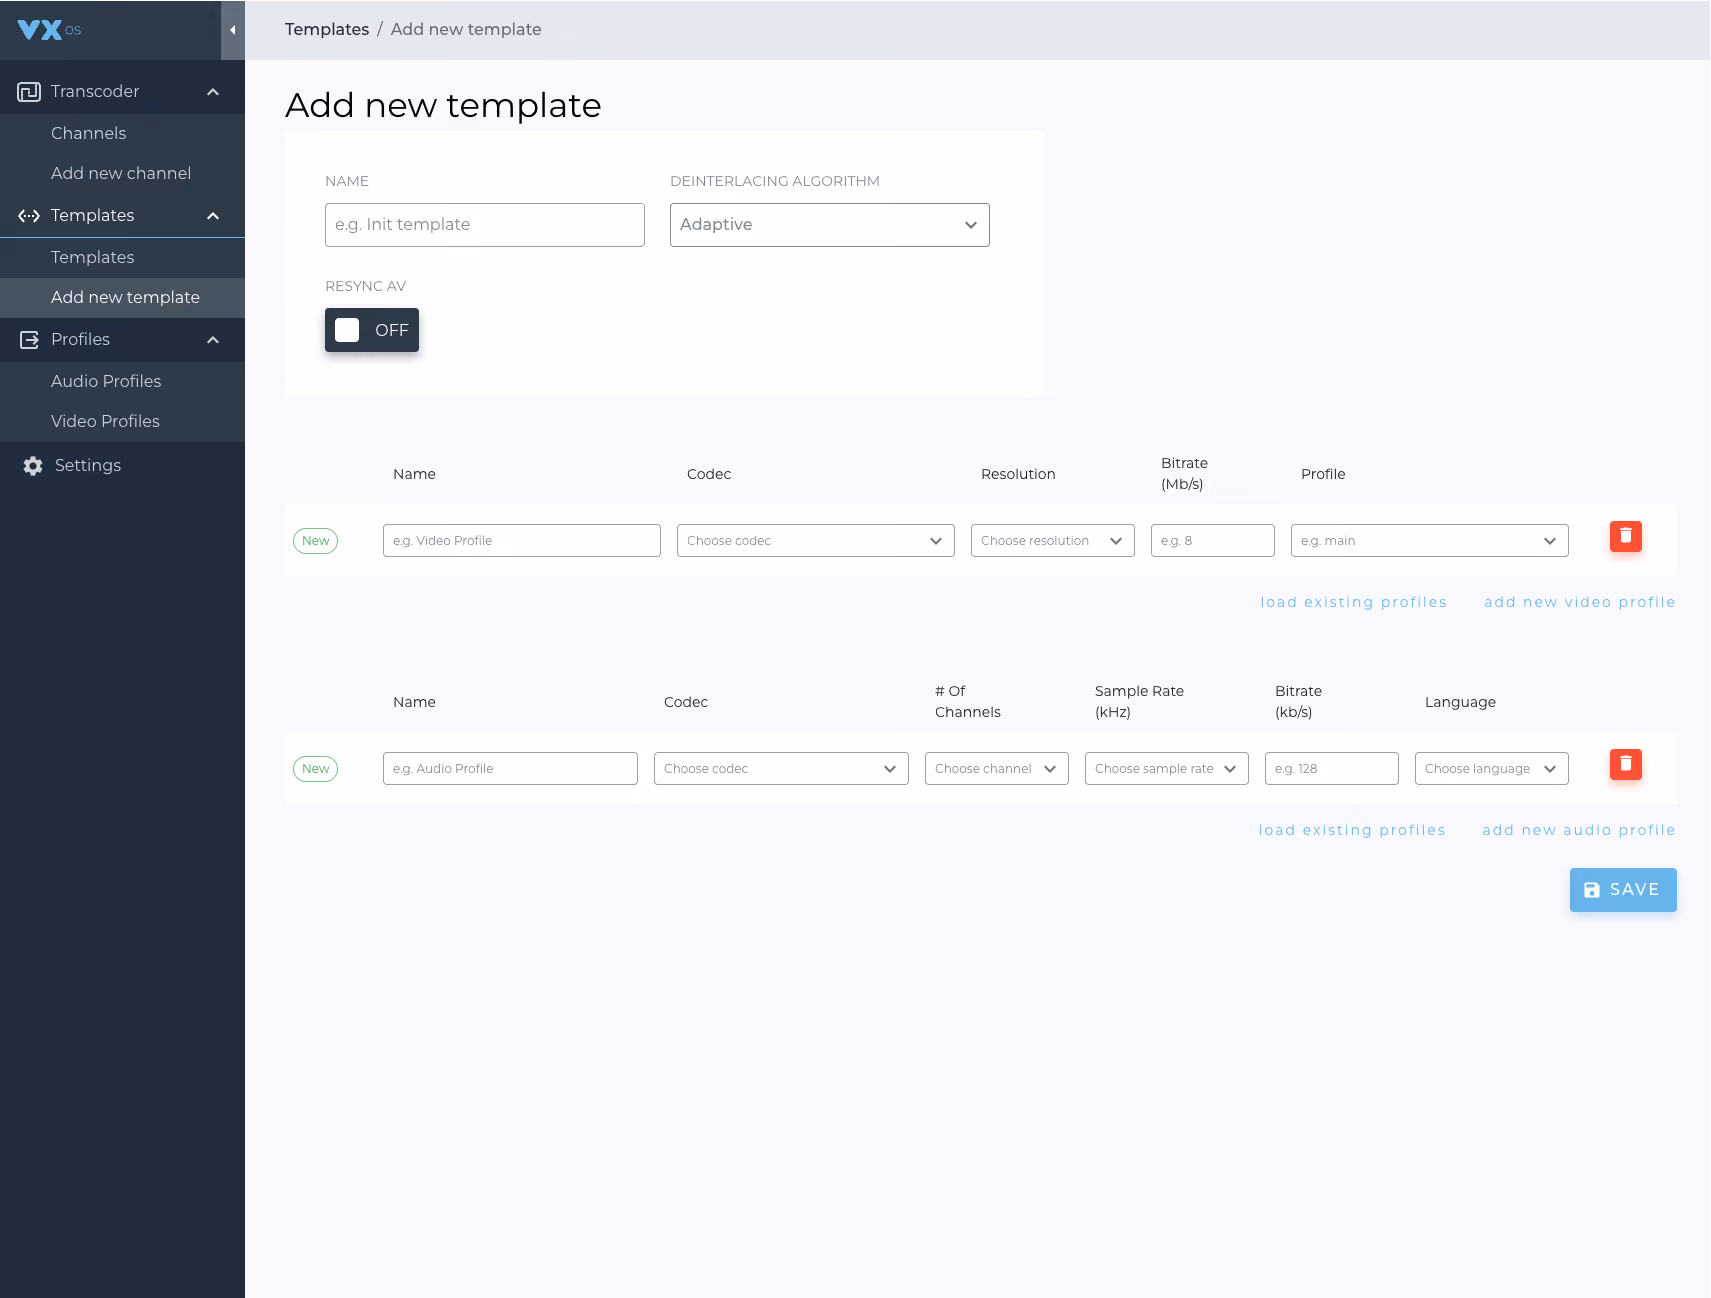Open the Choose language dropdown

[1492, 769]
